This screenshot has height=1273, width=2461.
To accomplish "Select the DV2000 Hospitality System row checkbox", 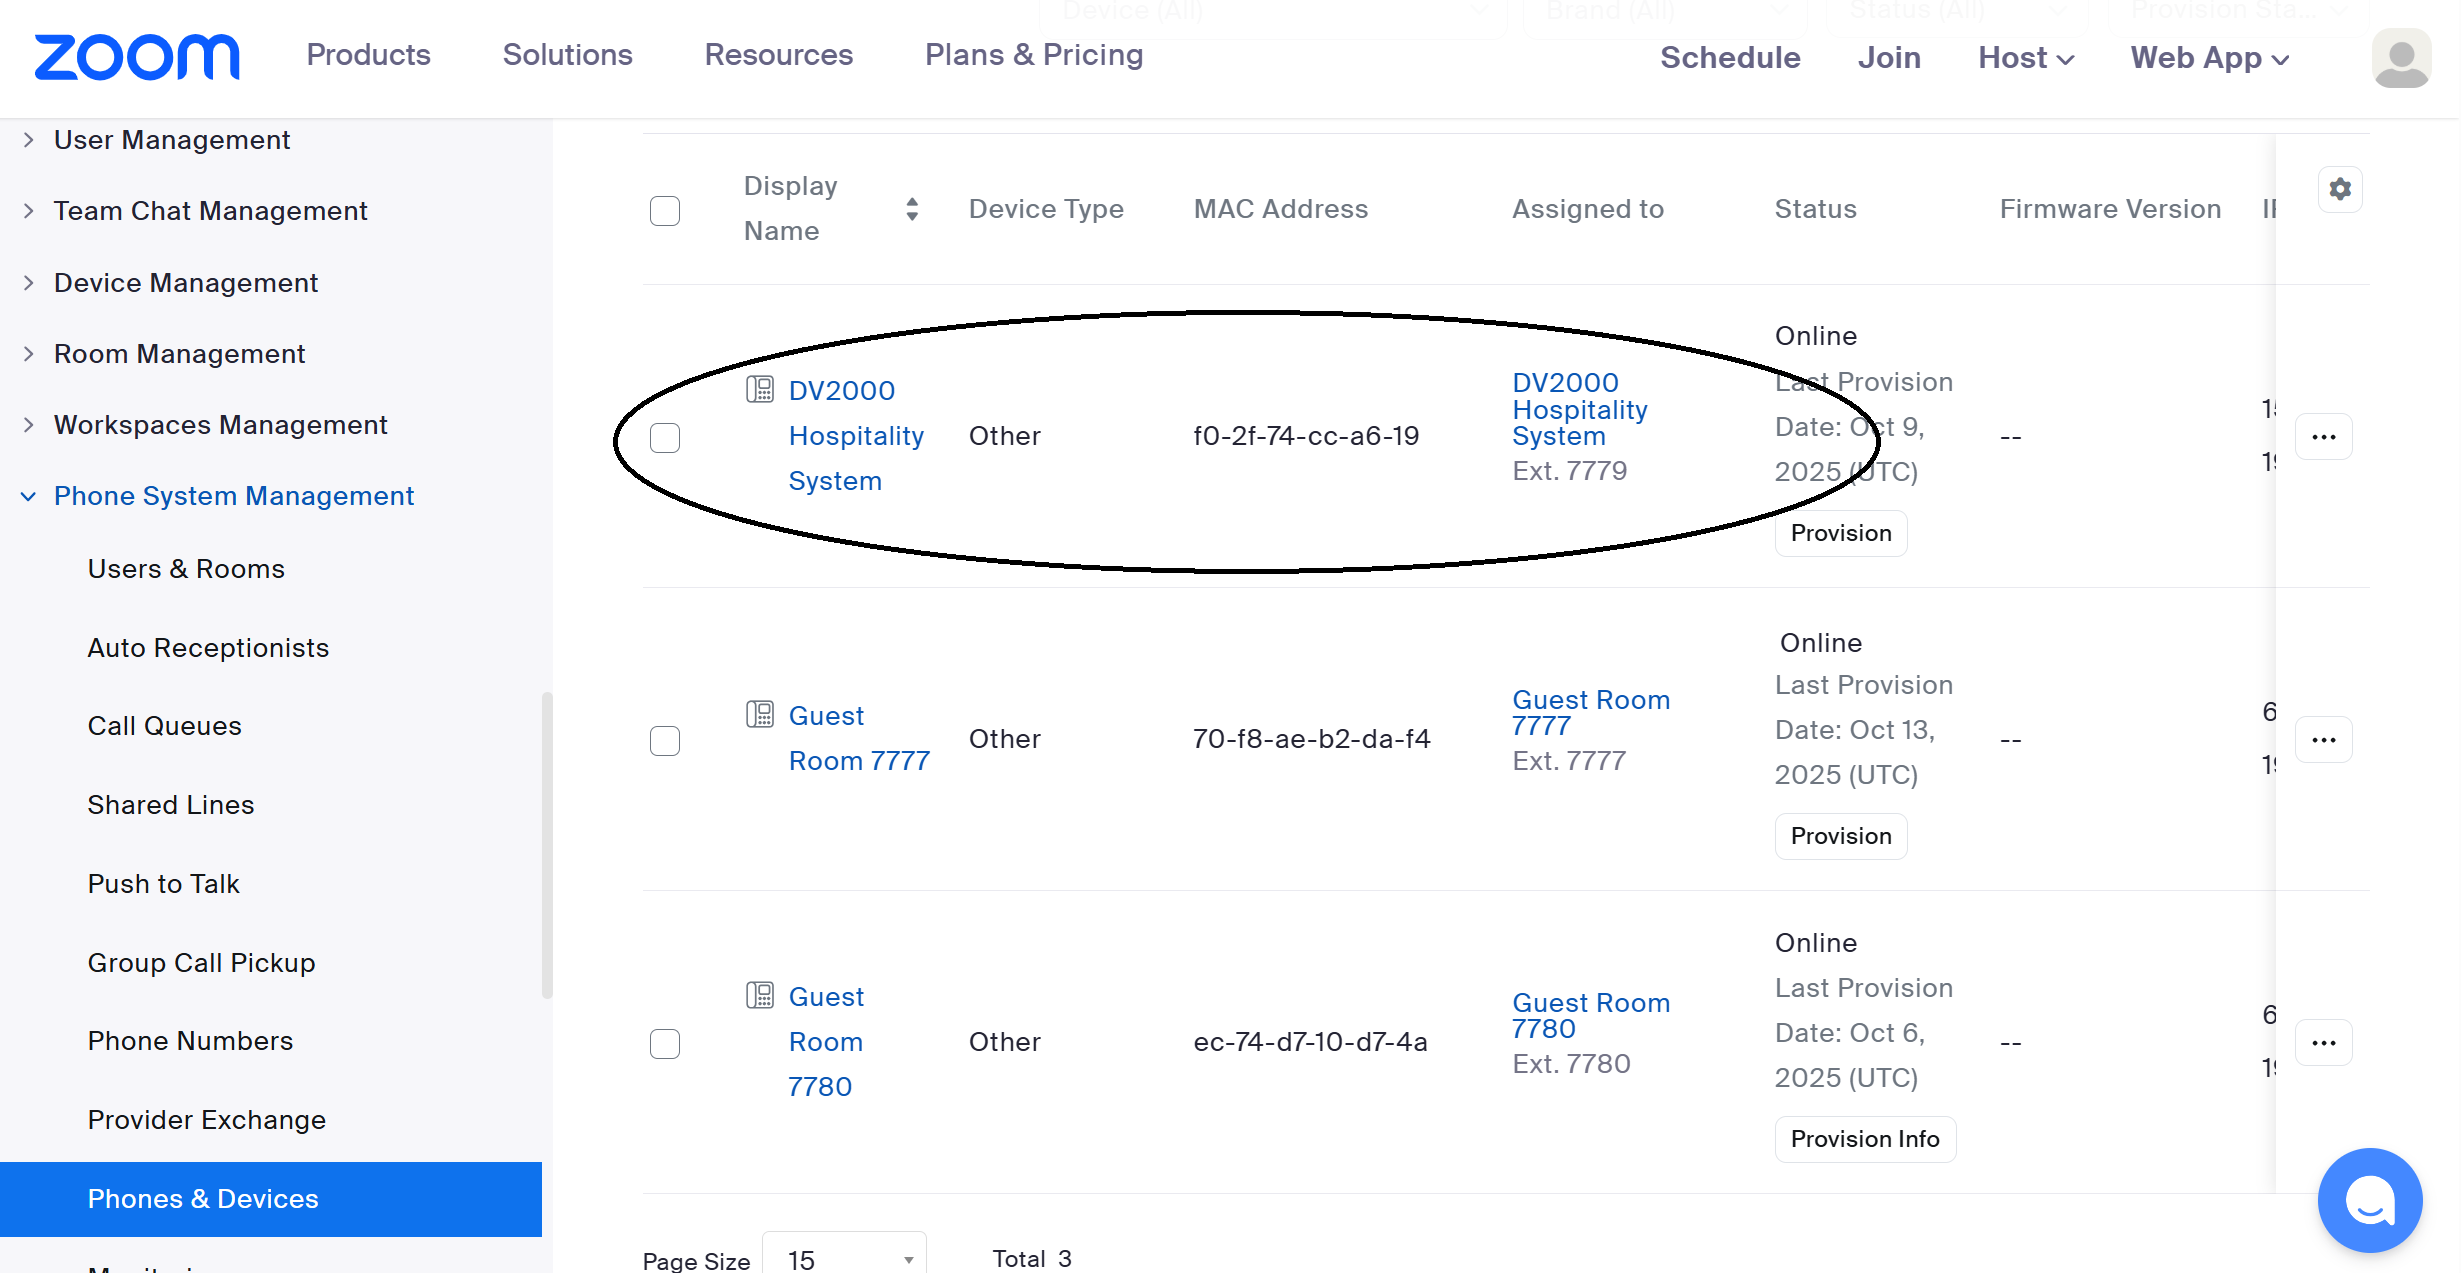I will (665, 438).
